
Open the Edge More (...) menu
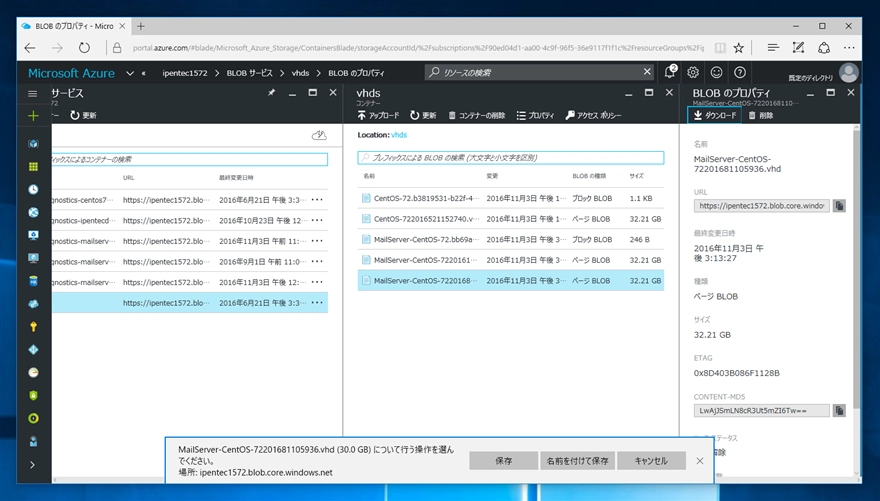tap(849, 48)
